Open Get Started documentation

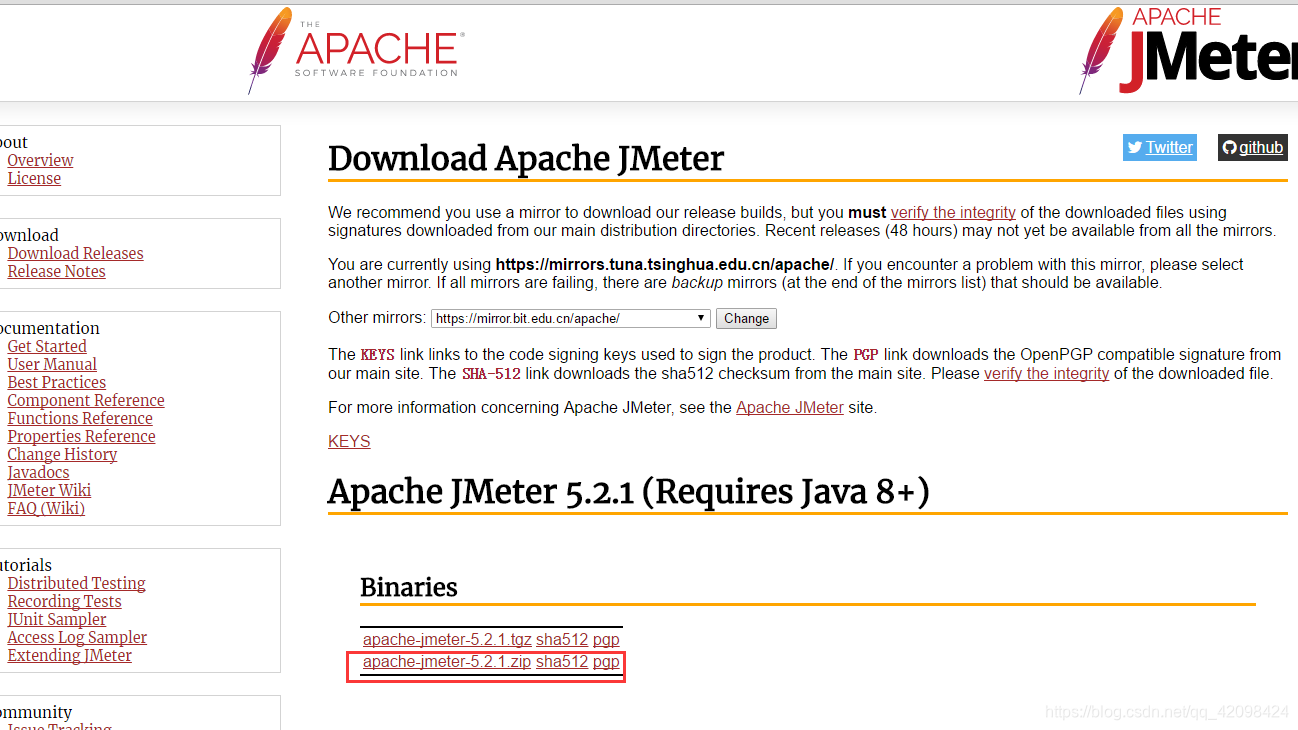point(47,346)
